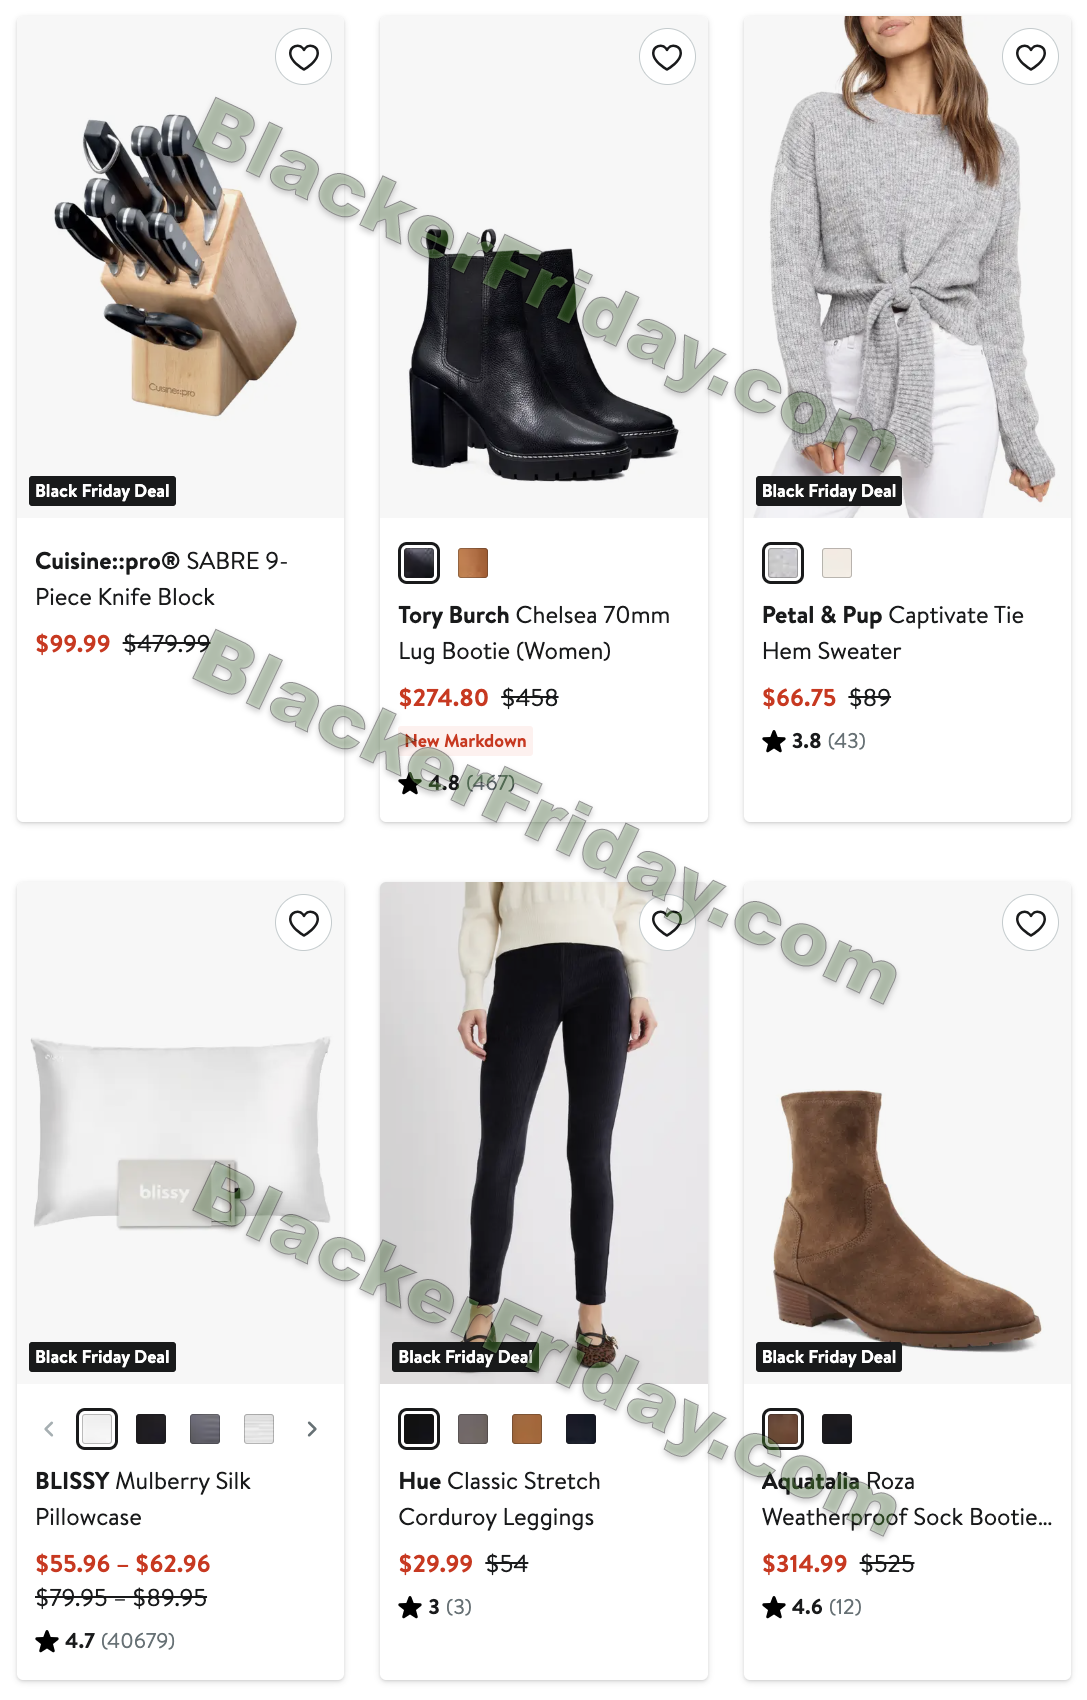
Task: Favorite the Aquatalia Roza bootie
Action: pyautogui.click(x=1031, y=923)
